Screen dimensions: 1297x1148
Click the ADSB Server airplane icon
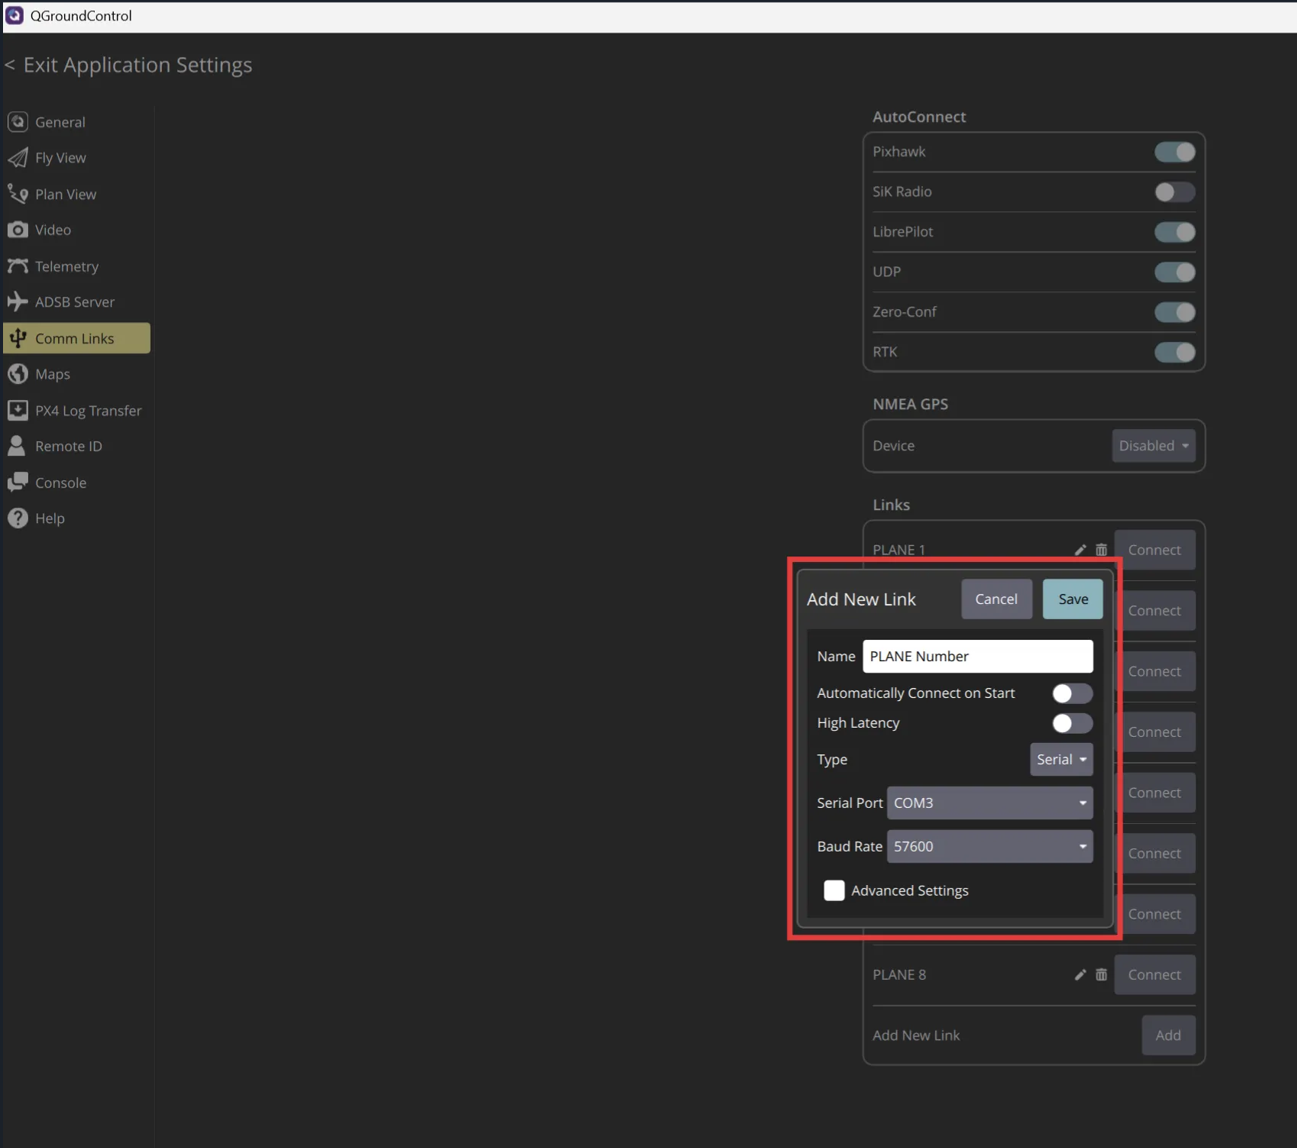coord(17,302)
